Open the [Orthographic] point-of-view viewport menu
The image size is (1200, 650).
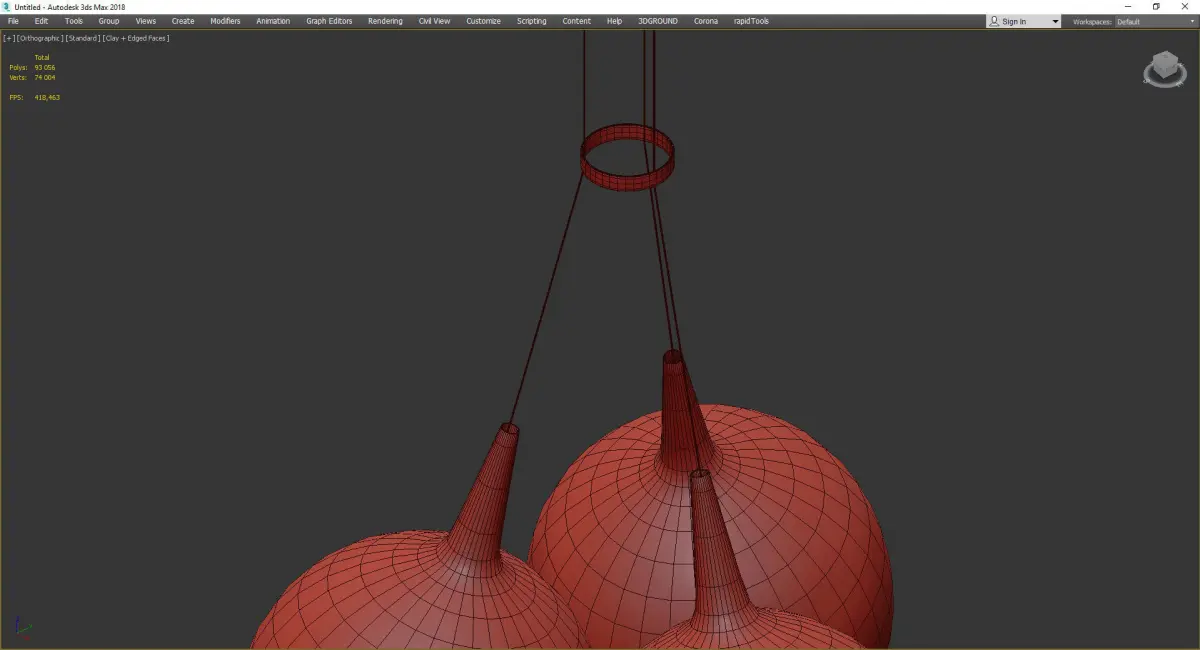pyautogui.click(x=39, y=38)
